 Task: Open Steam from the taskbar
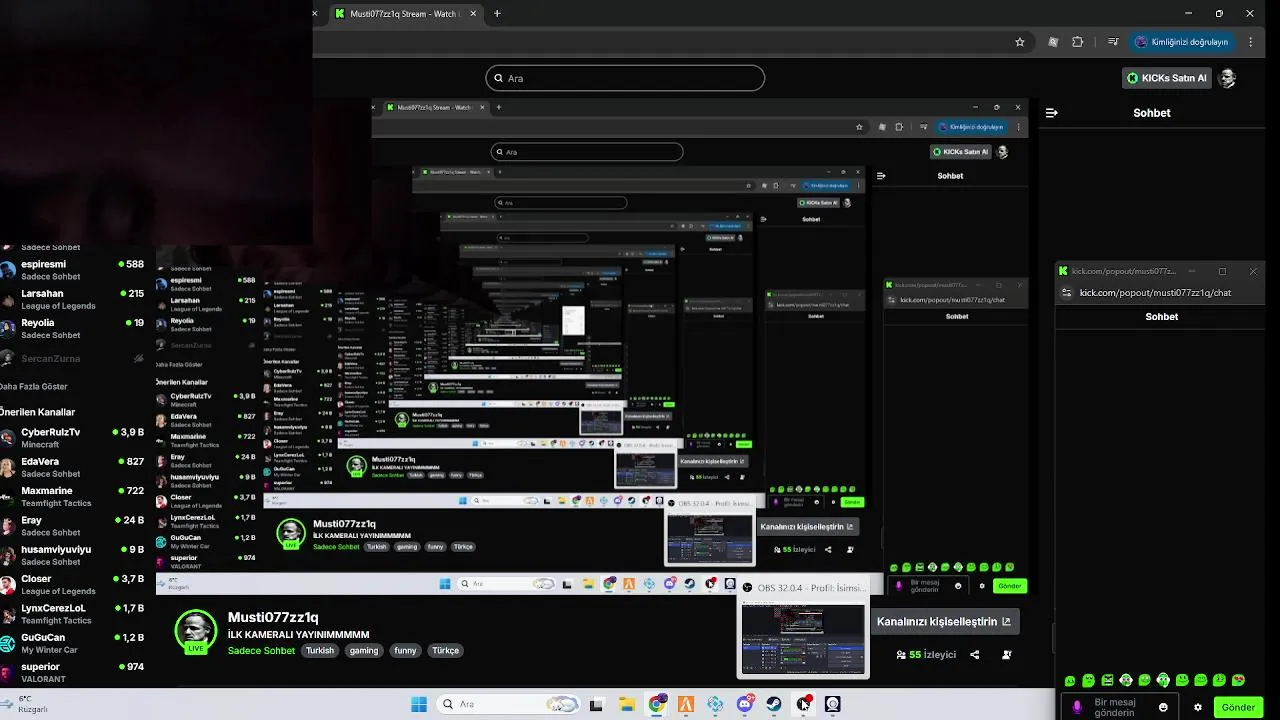(774, 704)
